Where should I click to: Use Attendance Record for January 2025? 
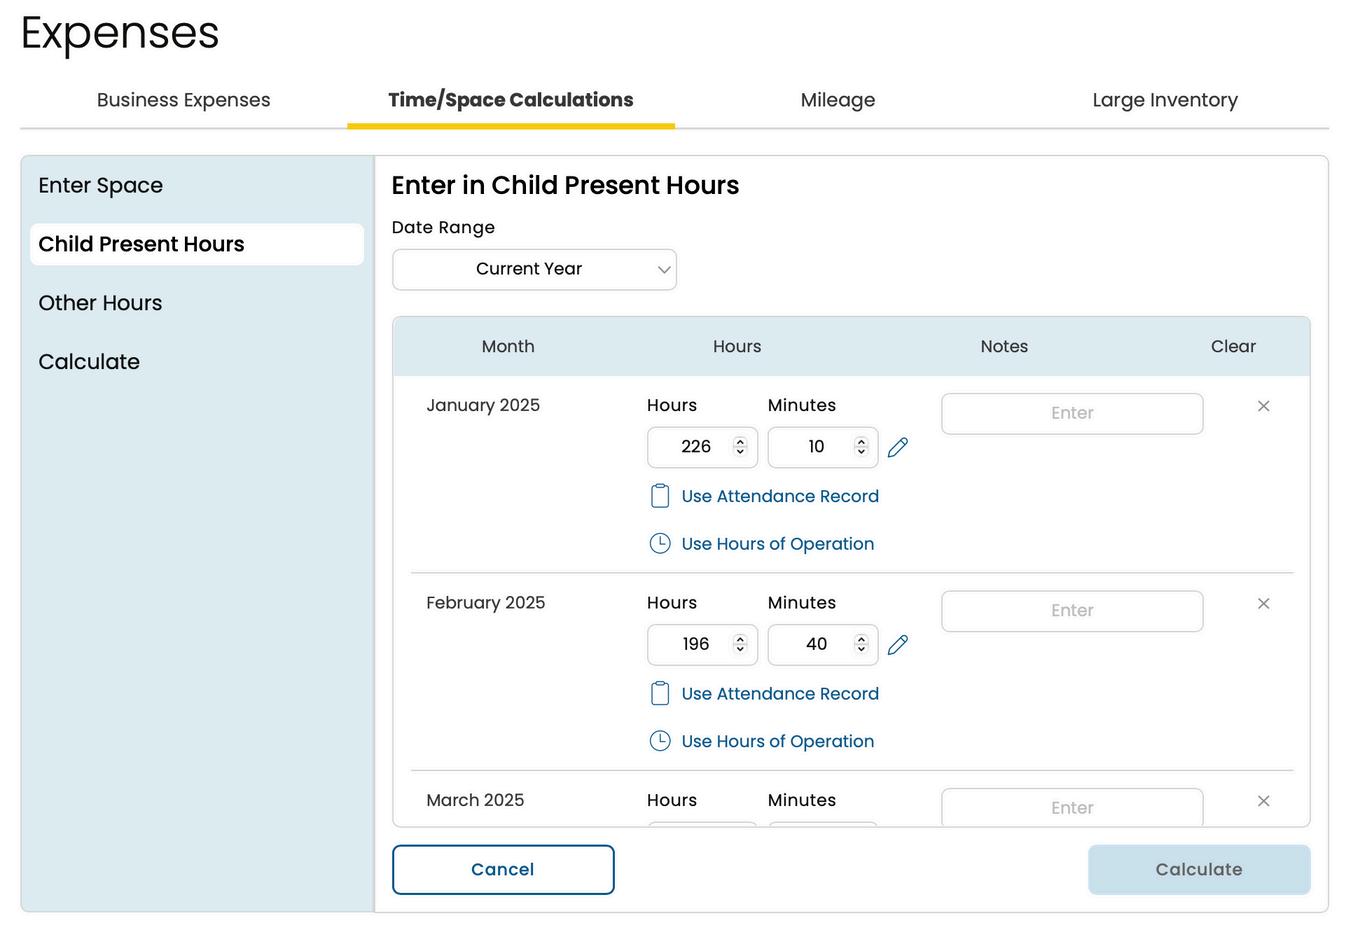tap(780, 496)
